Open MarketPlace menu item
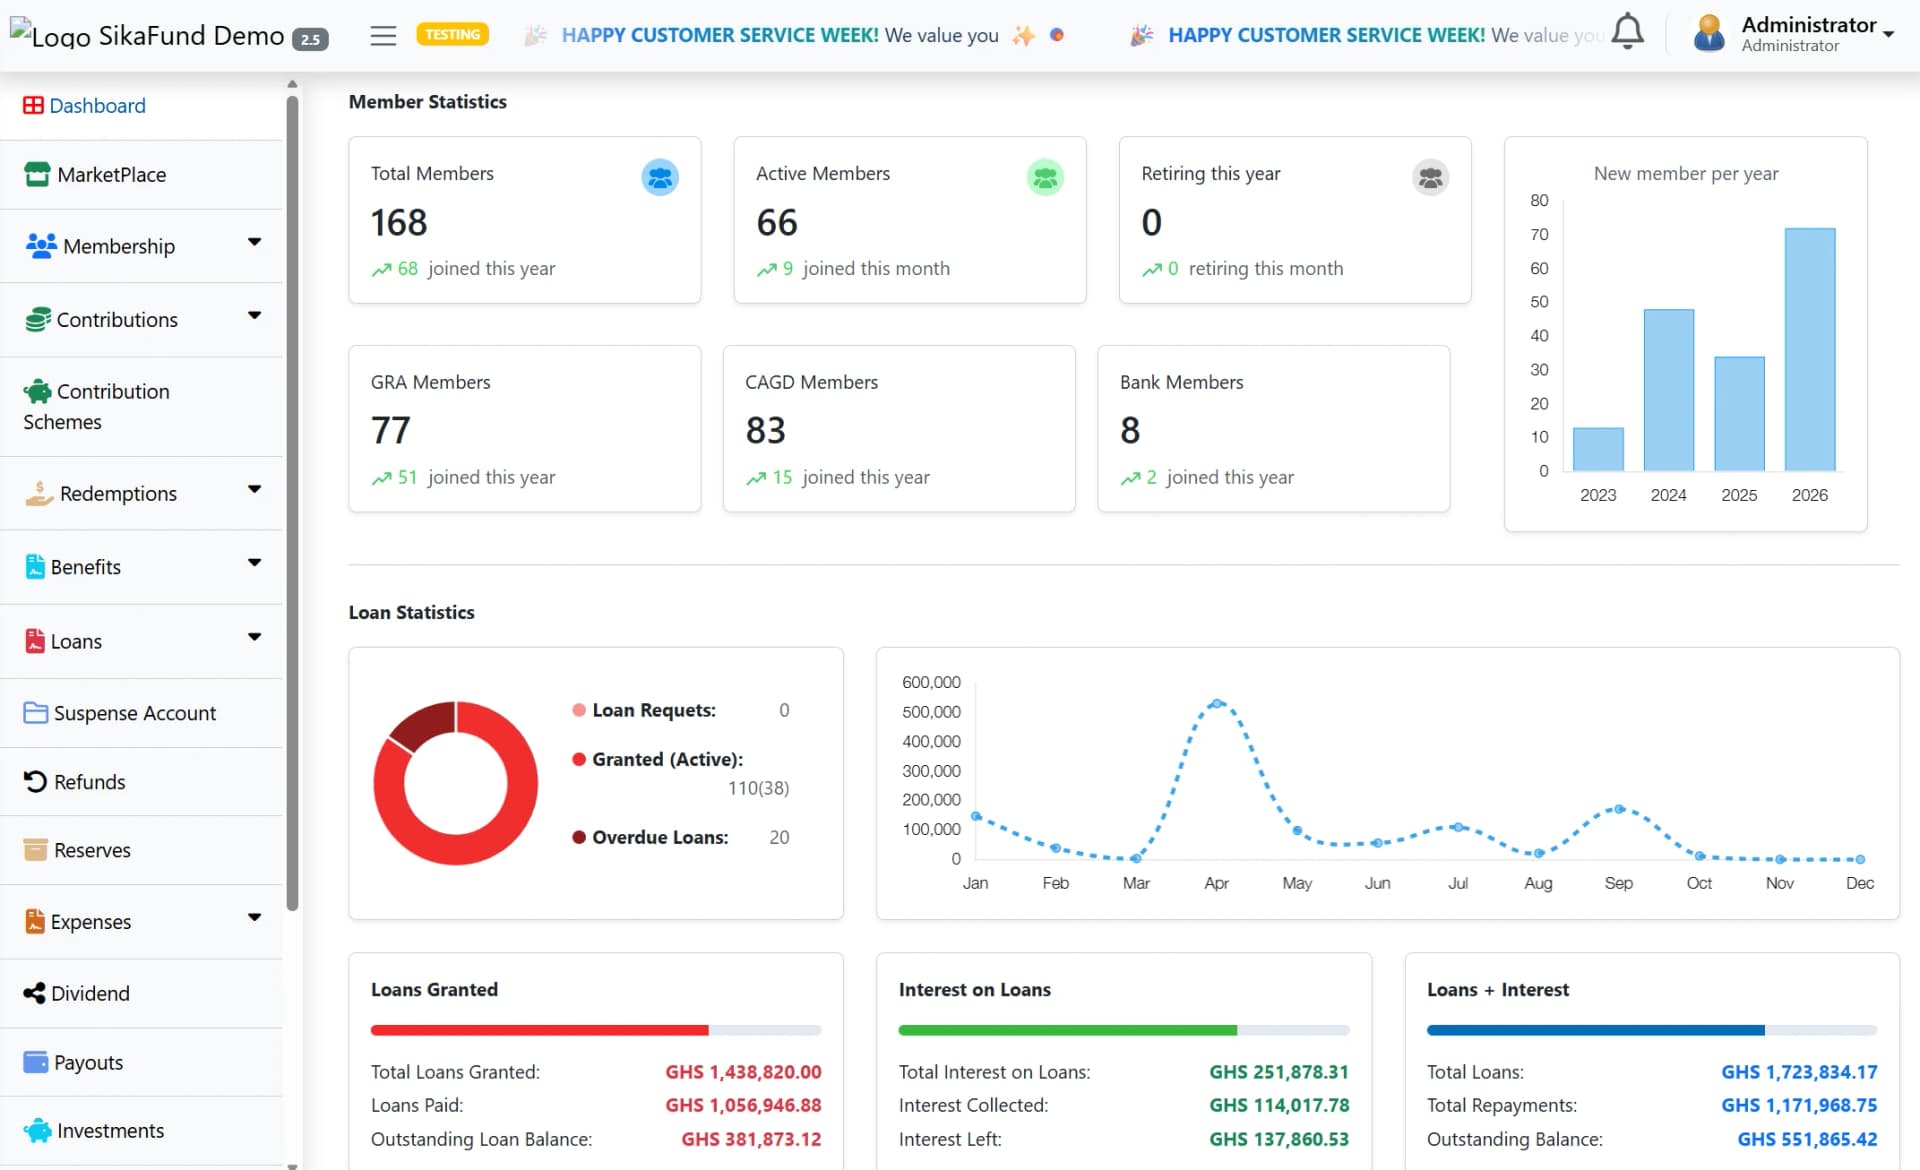 pyautogui.click(x=141, y=175)
